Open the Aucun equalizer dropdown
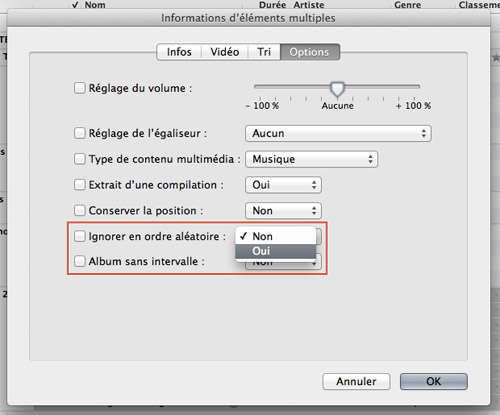 [x=338, y=133]
